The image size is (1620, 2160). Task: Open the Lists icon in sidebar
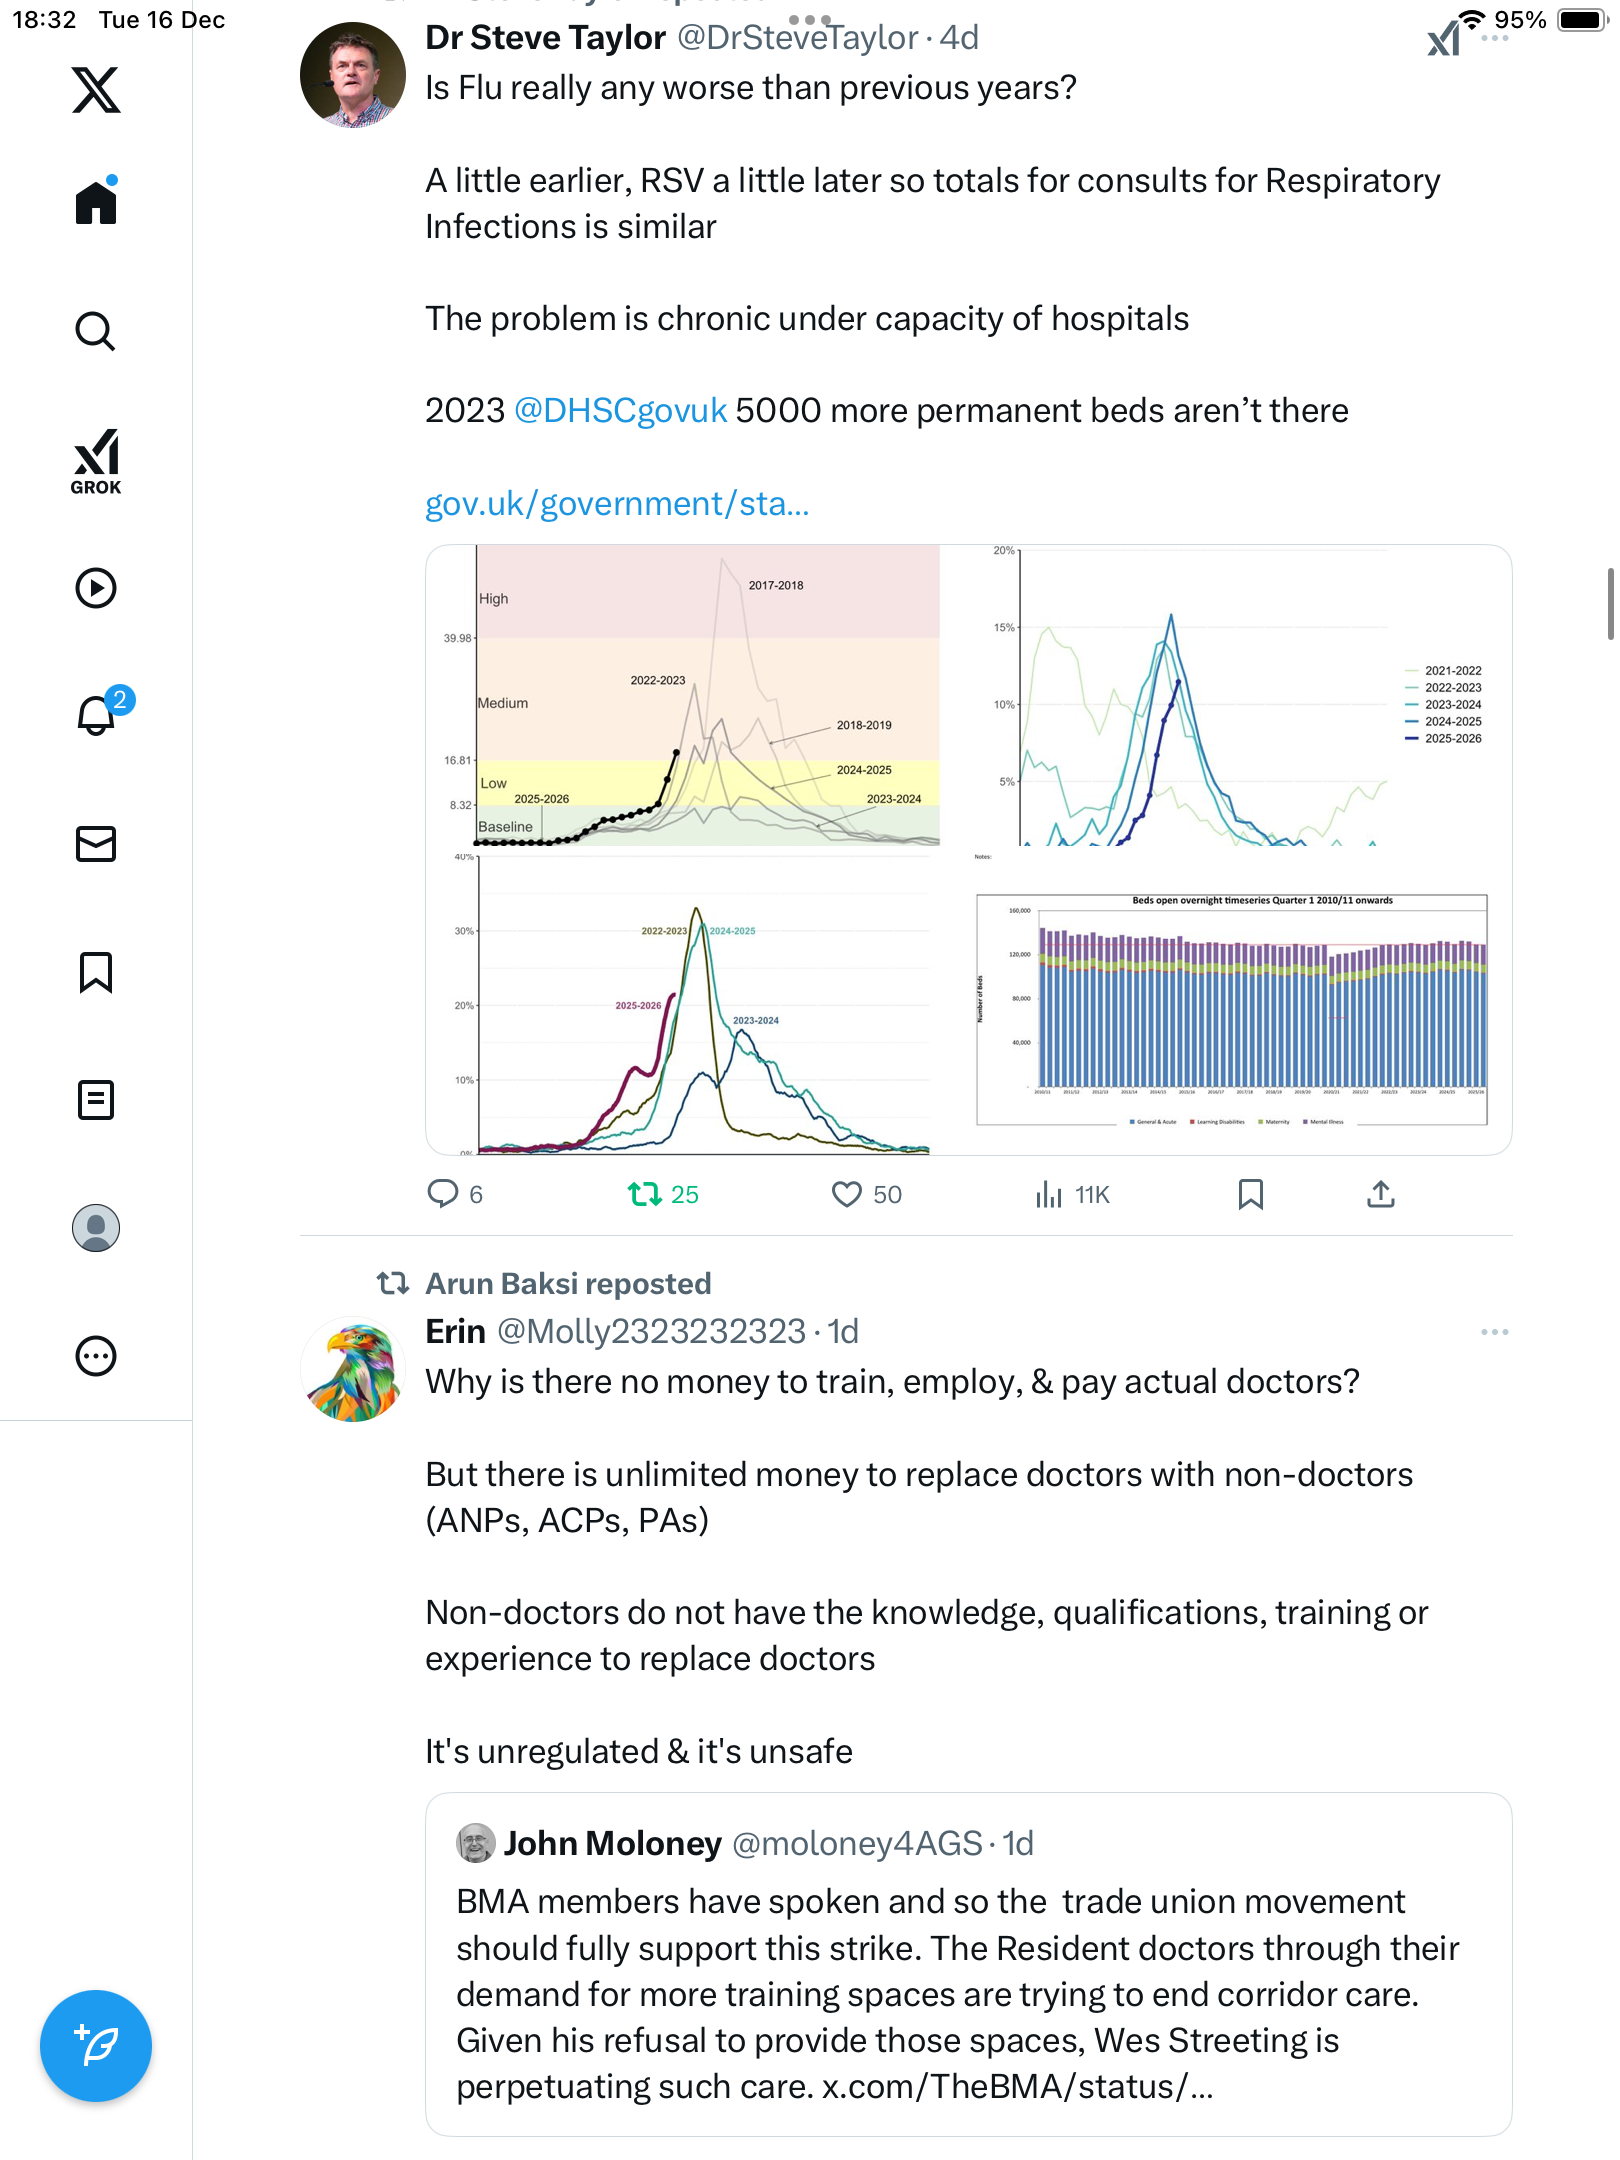click(96, 1100)
